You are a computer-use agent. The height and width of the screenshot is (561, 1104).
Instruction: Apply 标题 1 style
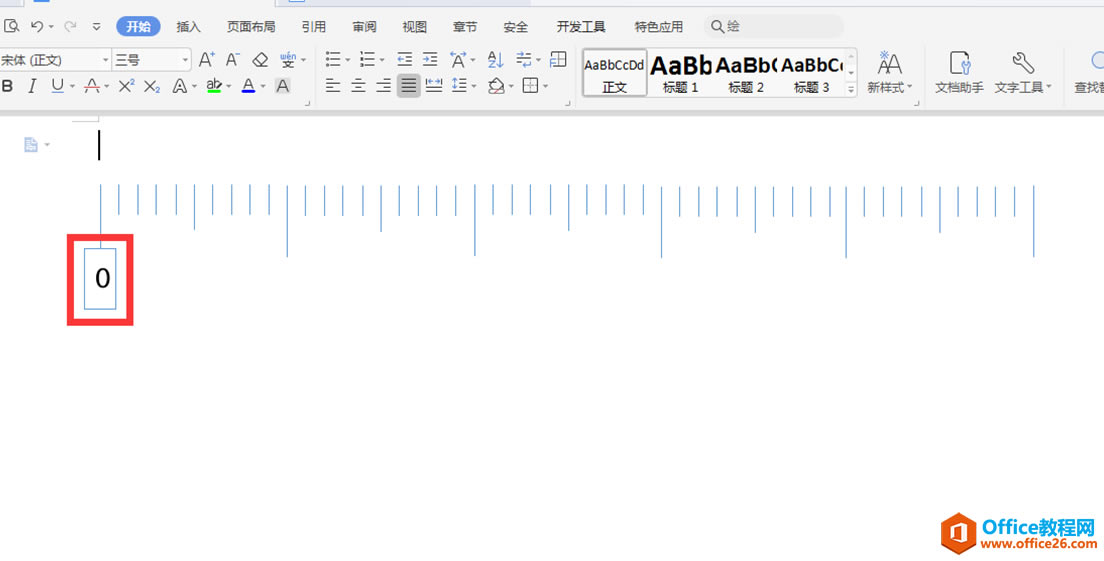[681, 73]
